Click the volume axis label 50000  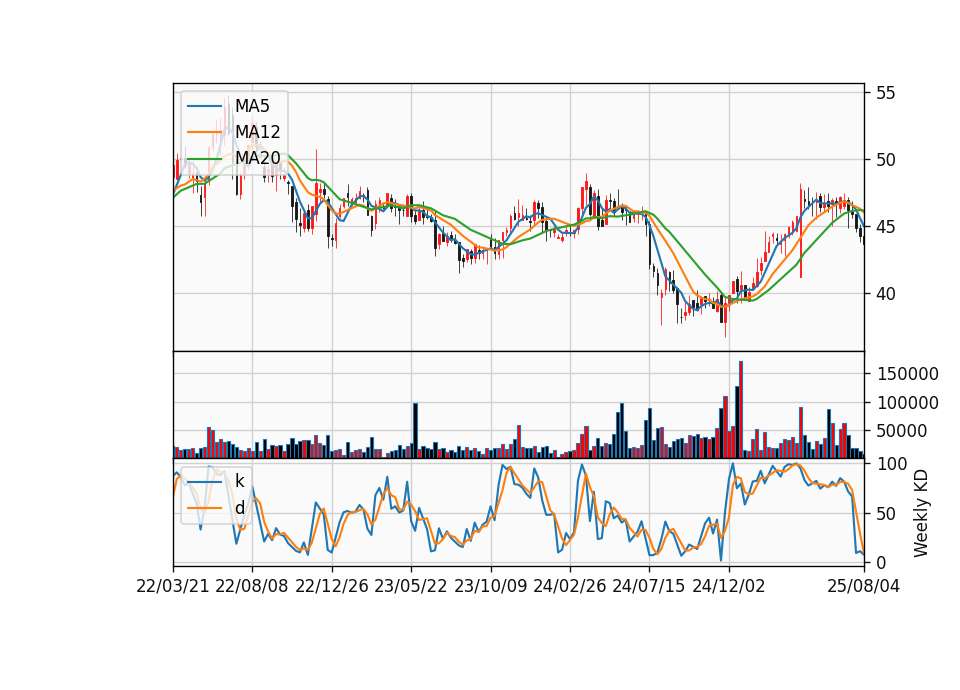point(903,431)
